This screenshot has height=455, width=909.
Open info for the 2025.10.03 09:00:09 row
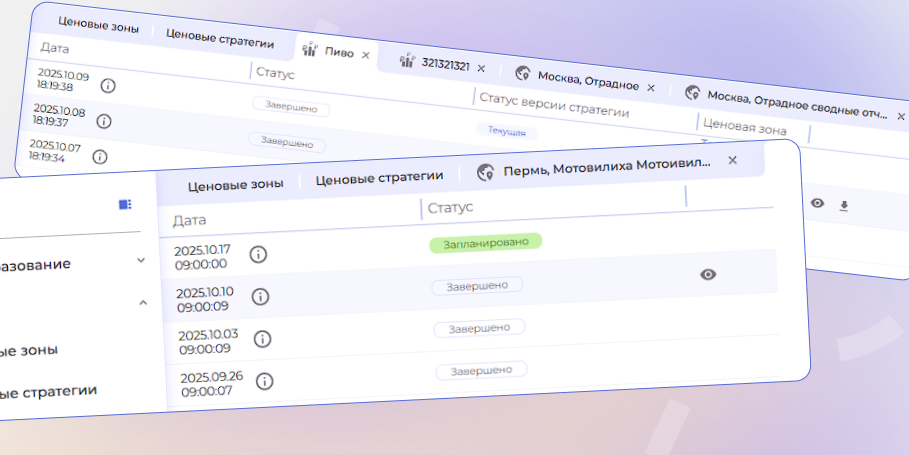(263, 338)
